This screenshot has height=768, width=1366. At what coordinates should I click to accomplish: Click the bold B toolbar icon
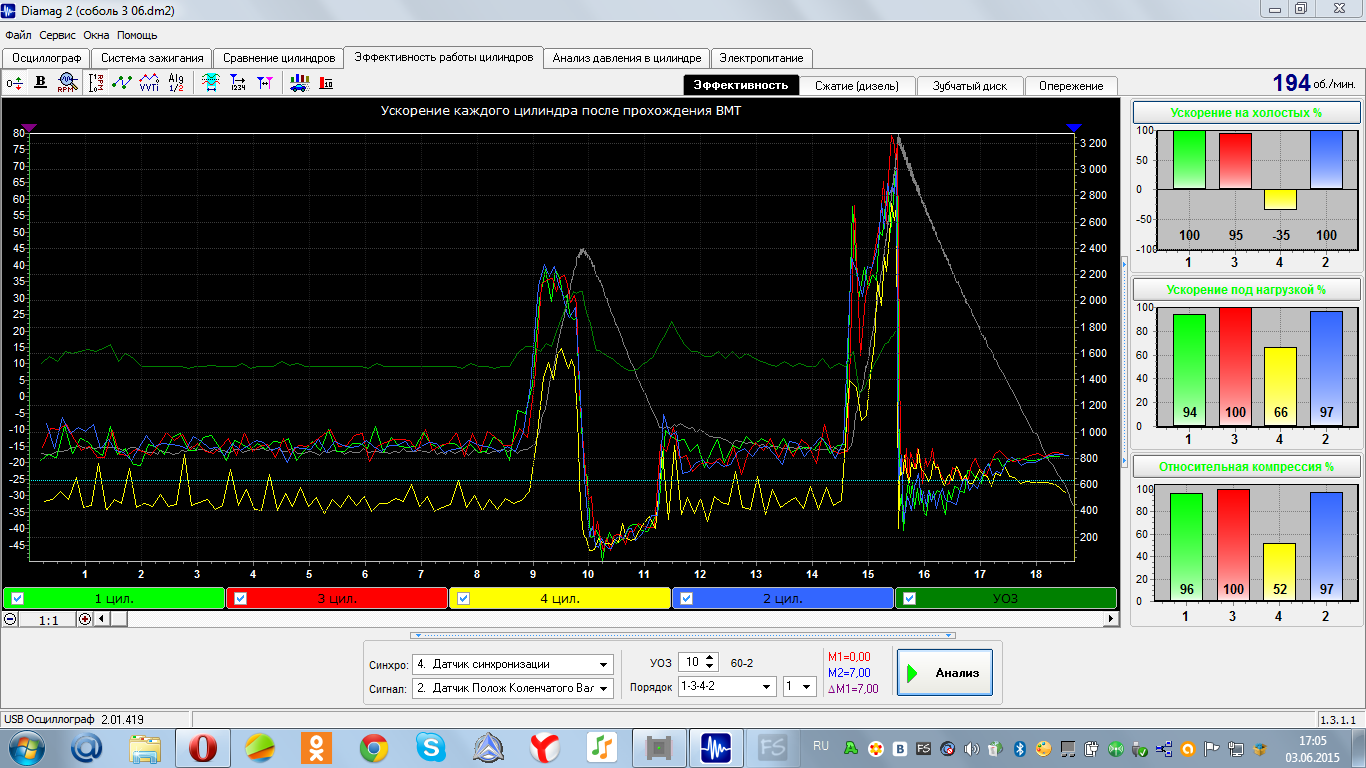coord(41,83)
